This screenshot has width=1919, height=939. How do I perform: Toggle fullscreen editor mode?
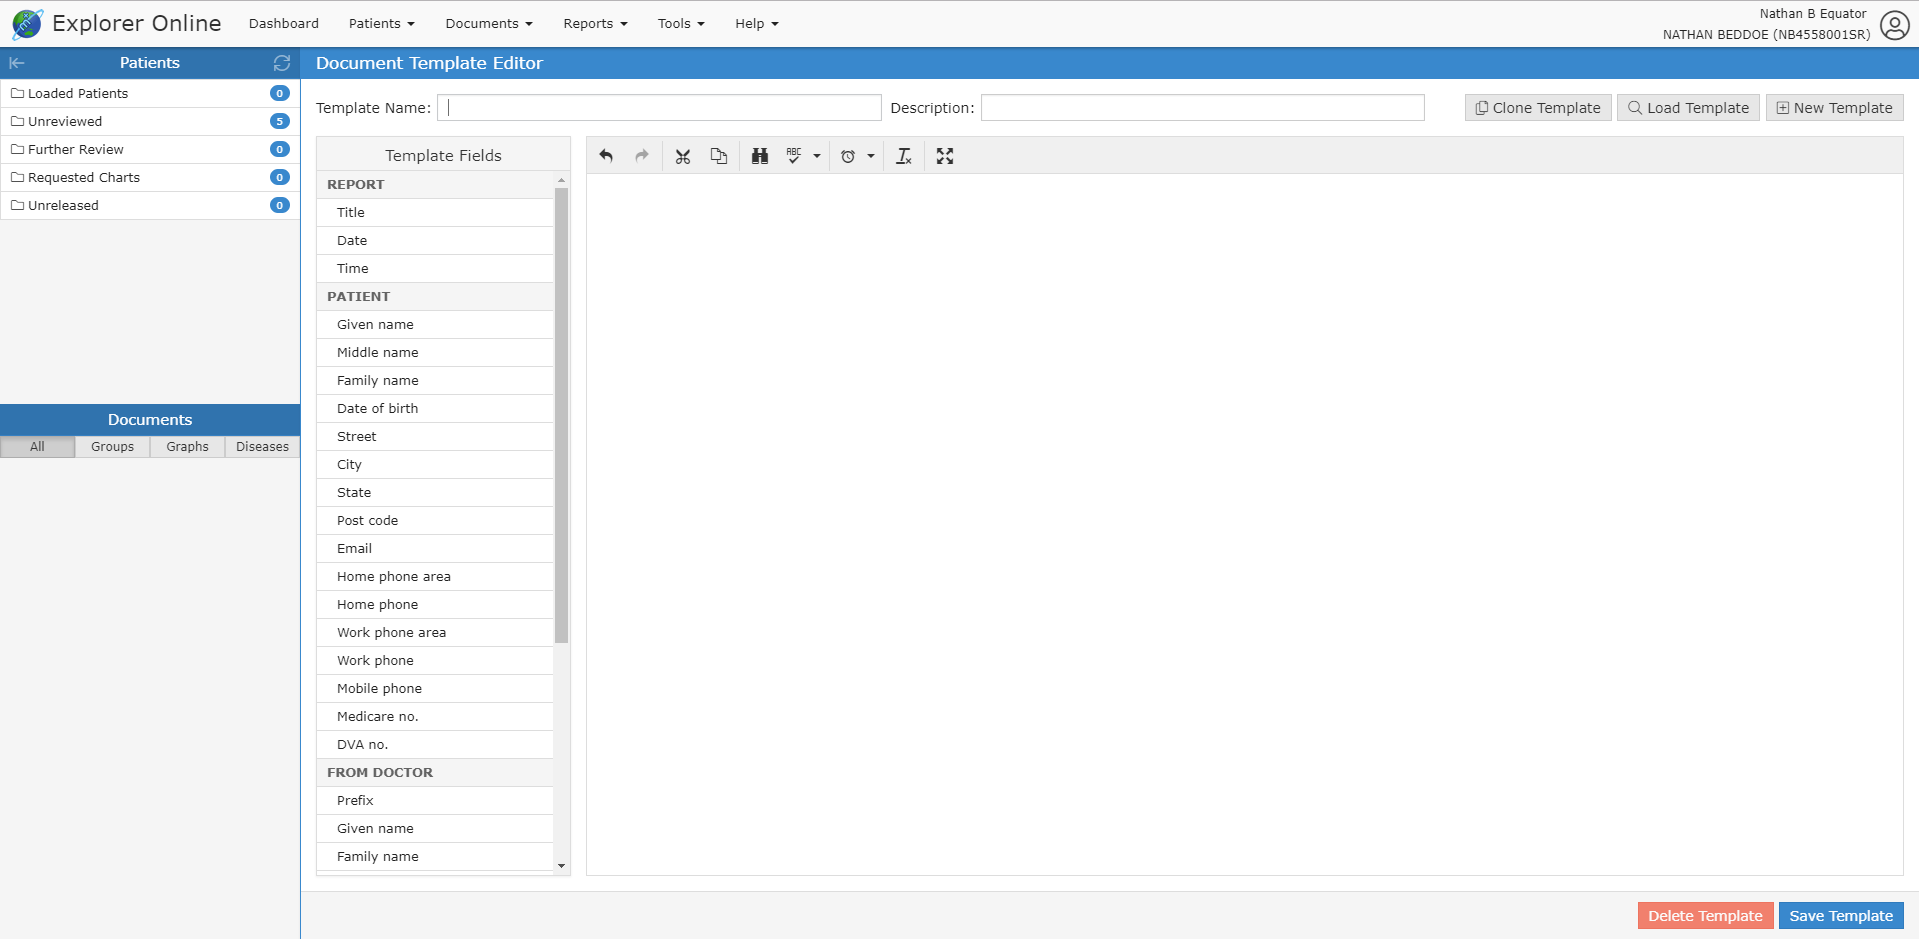point(945,156)
